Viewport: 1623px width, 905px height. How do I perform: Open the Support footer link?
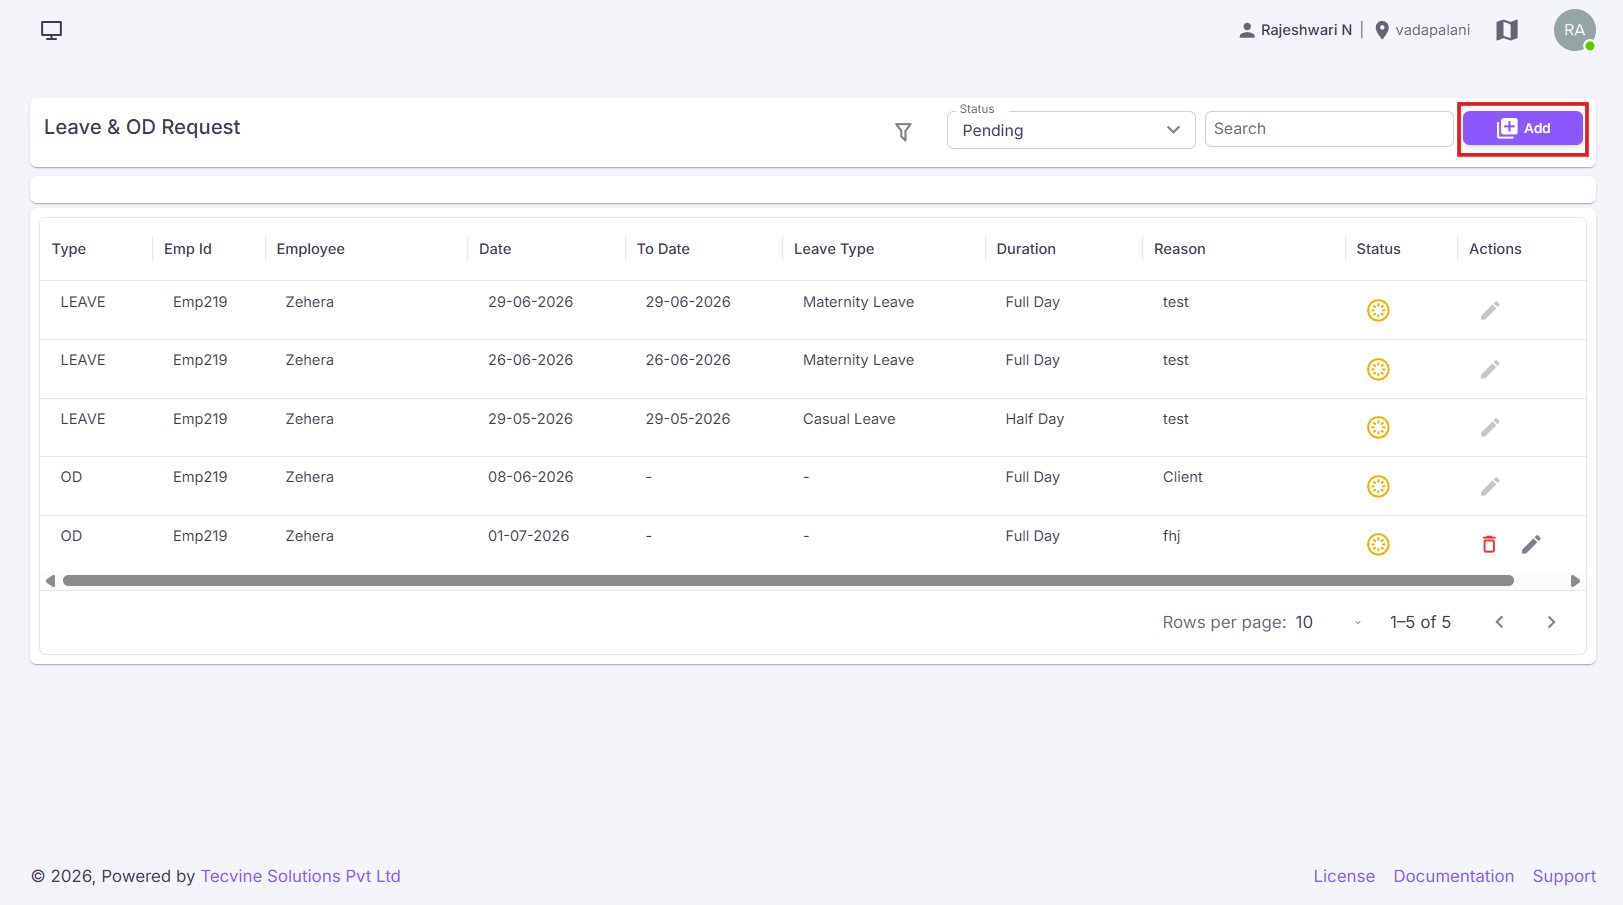coord(1564,876)
